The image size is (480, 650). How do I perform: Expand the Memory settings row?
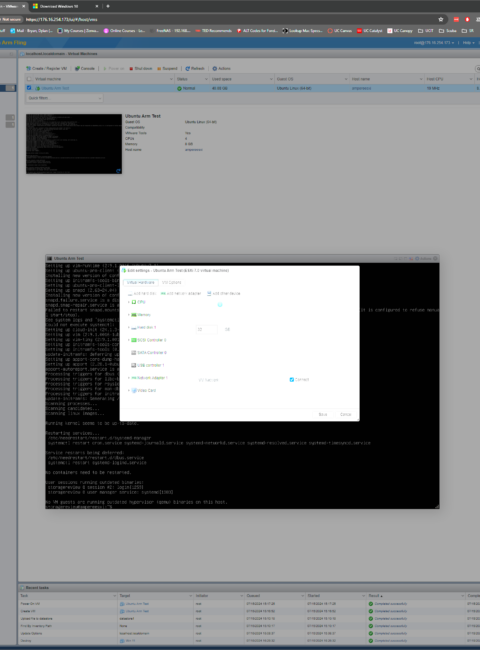128,315
